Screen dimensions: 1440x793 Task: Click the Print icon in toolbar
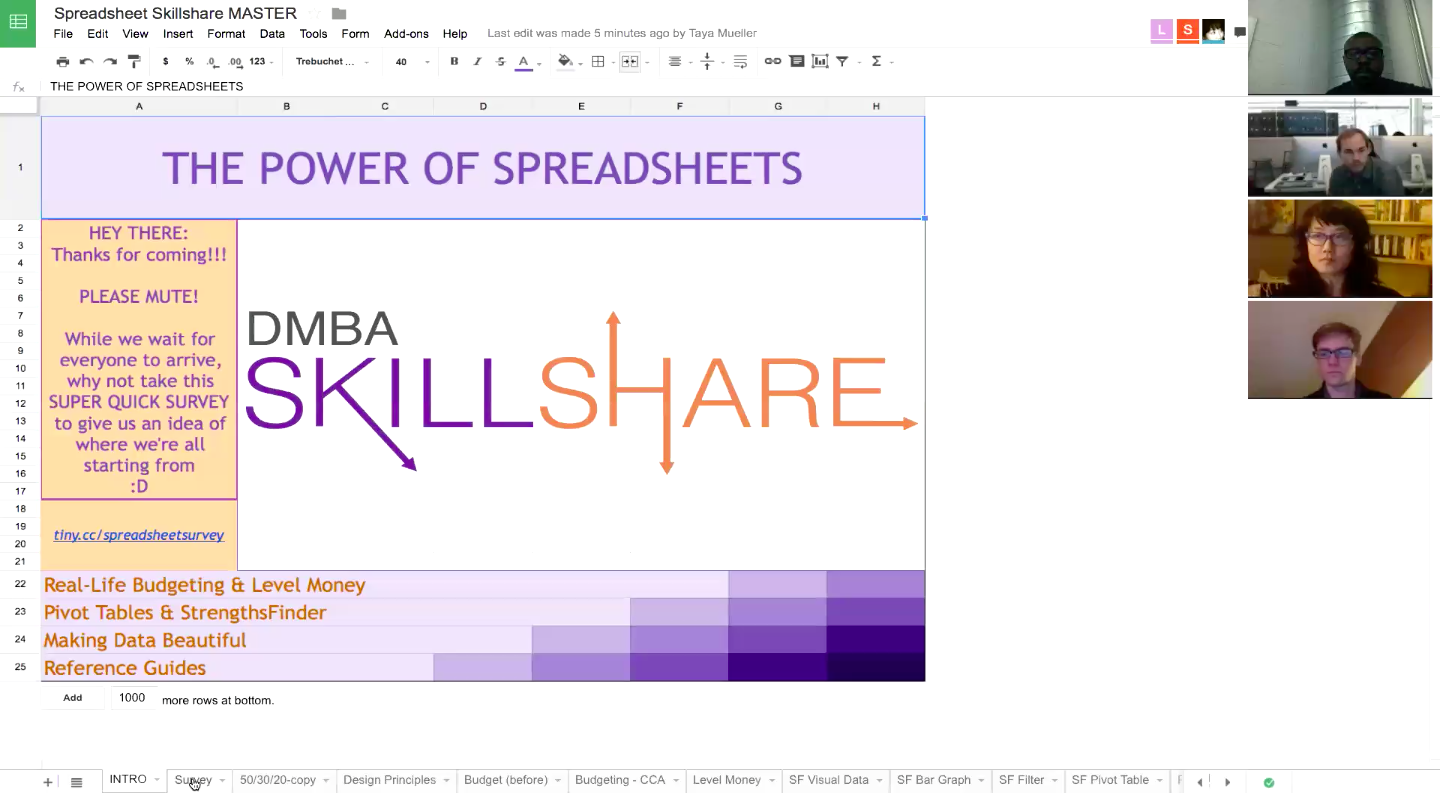(63, 62)
